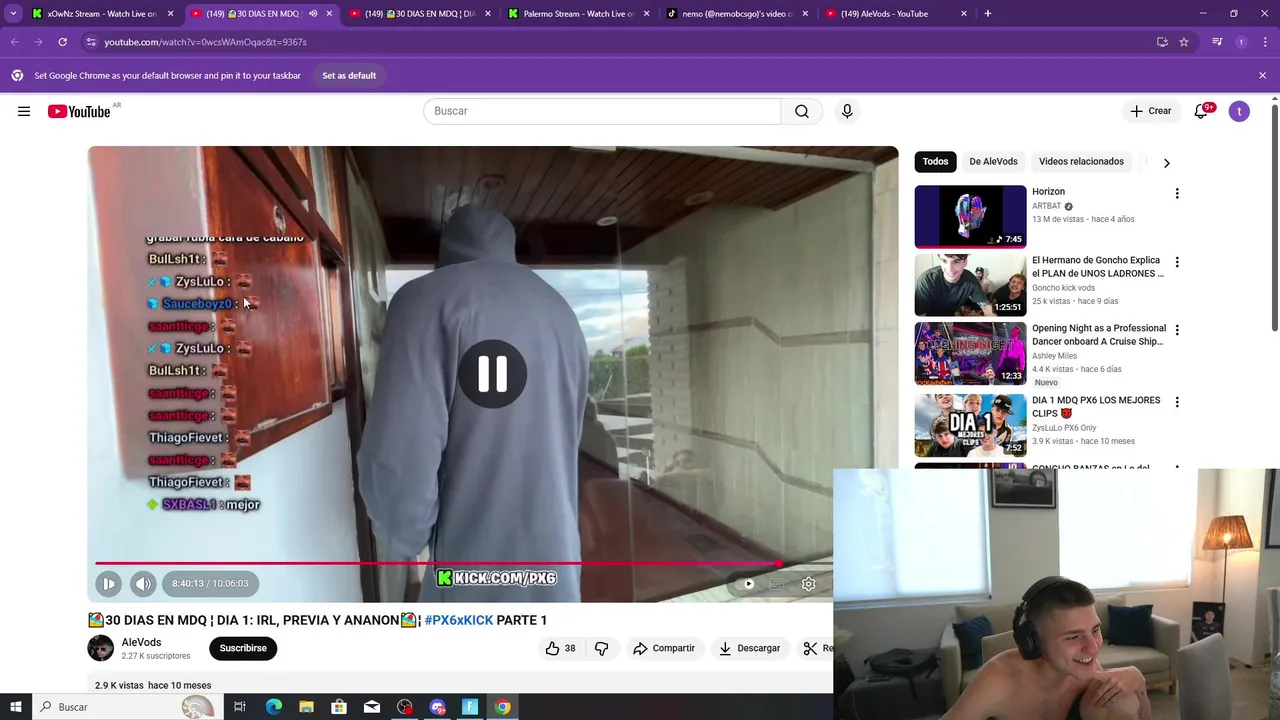Open the AleVods channel name link
The image size is (1280, 720).
(141, 643)
